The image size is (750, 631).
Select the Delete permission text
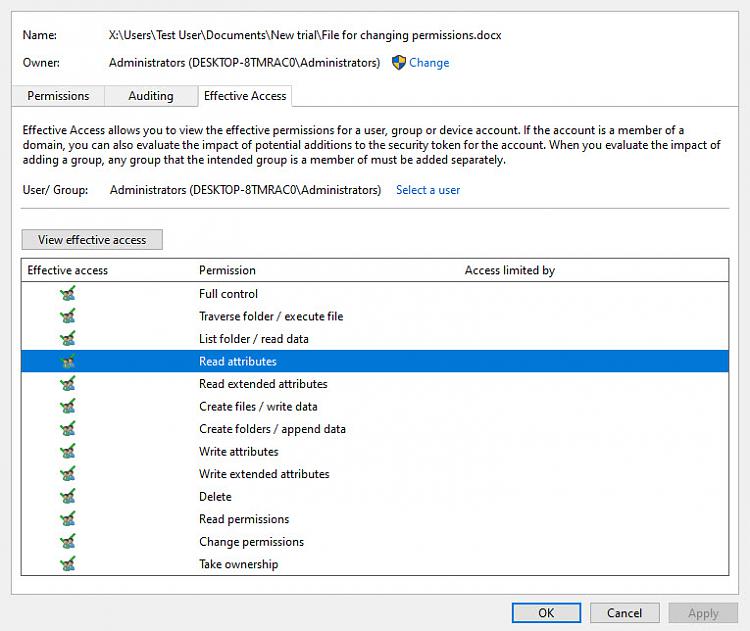click(215, 497)
